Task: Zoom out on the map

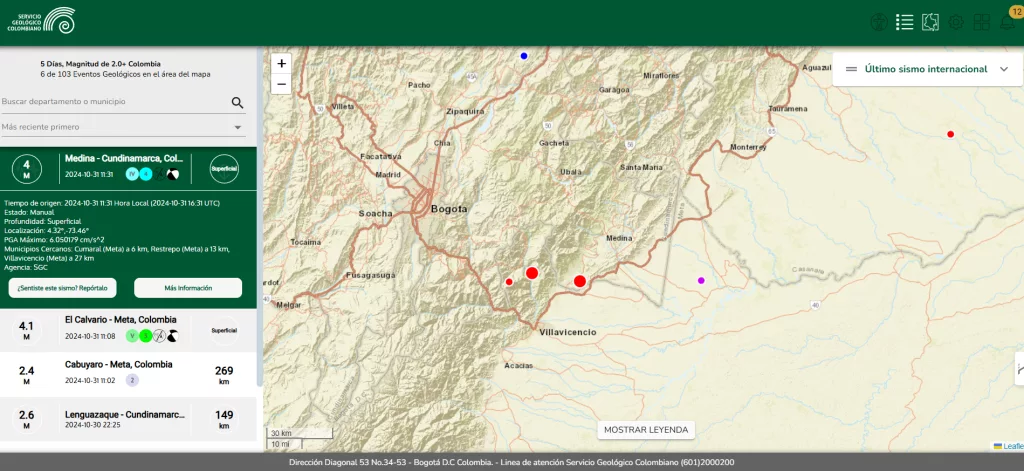Action: click(281, 84)
